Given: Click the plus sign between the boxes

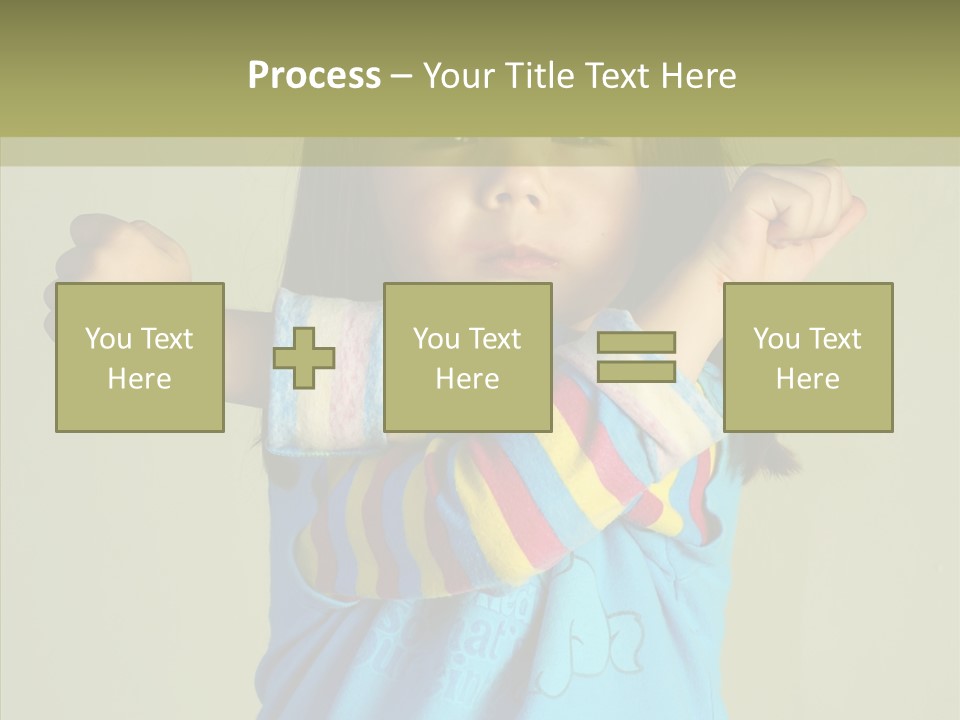Looking at the screenshot, I should [x=304, y=358].
